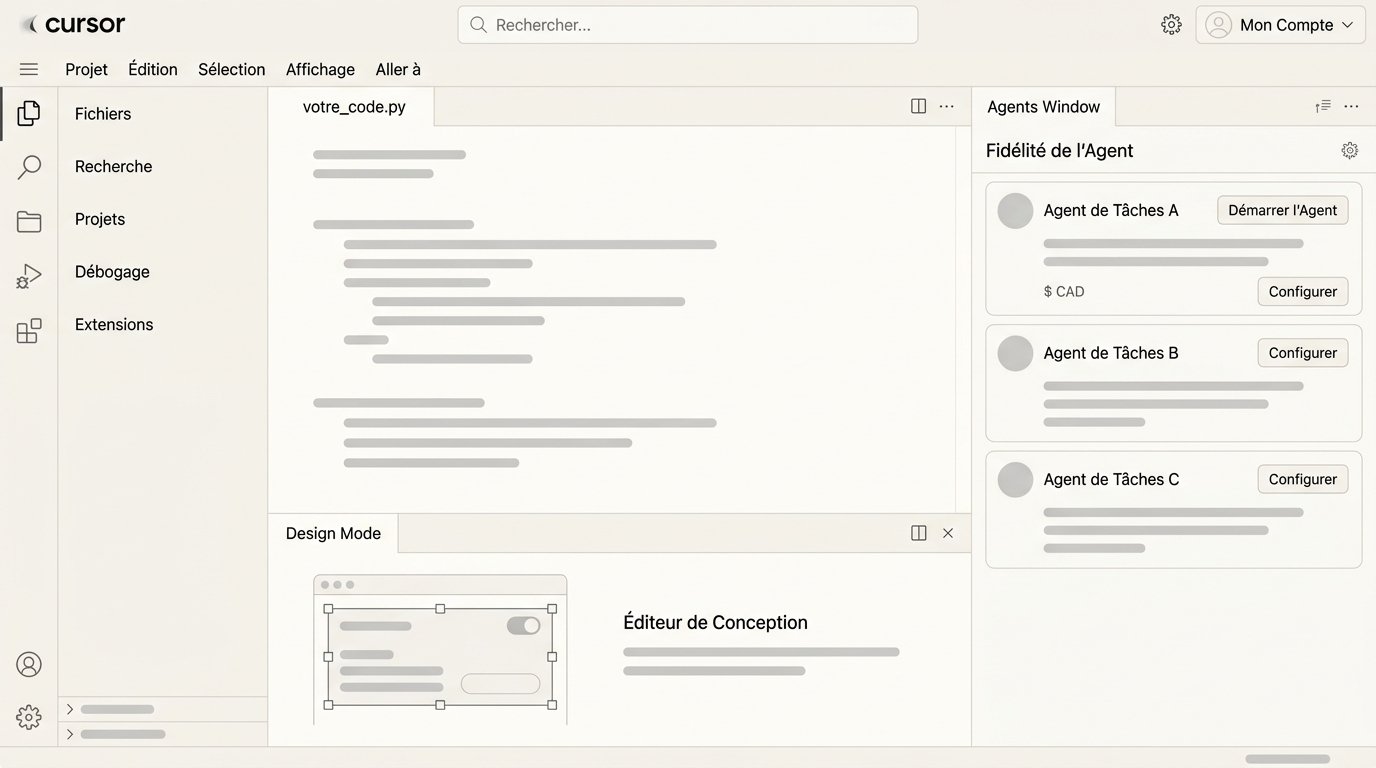Click Démarrer l'Agent button
1376x768 pixels.
tap(1282, 210)
